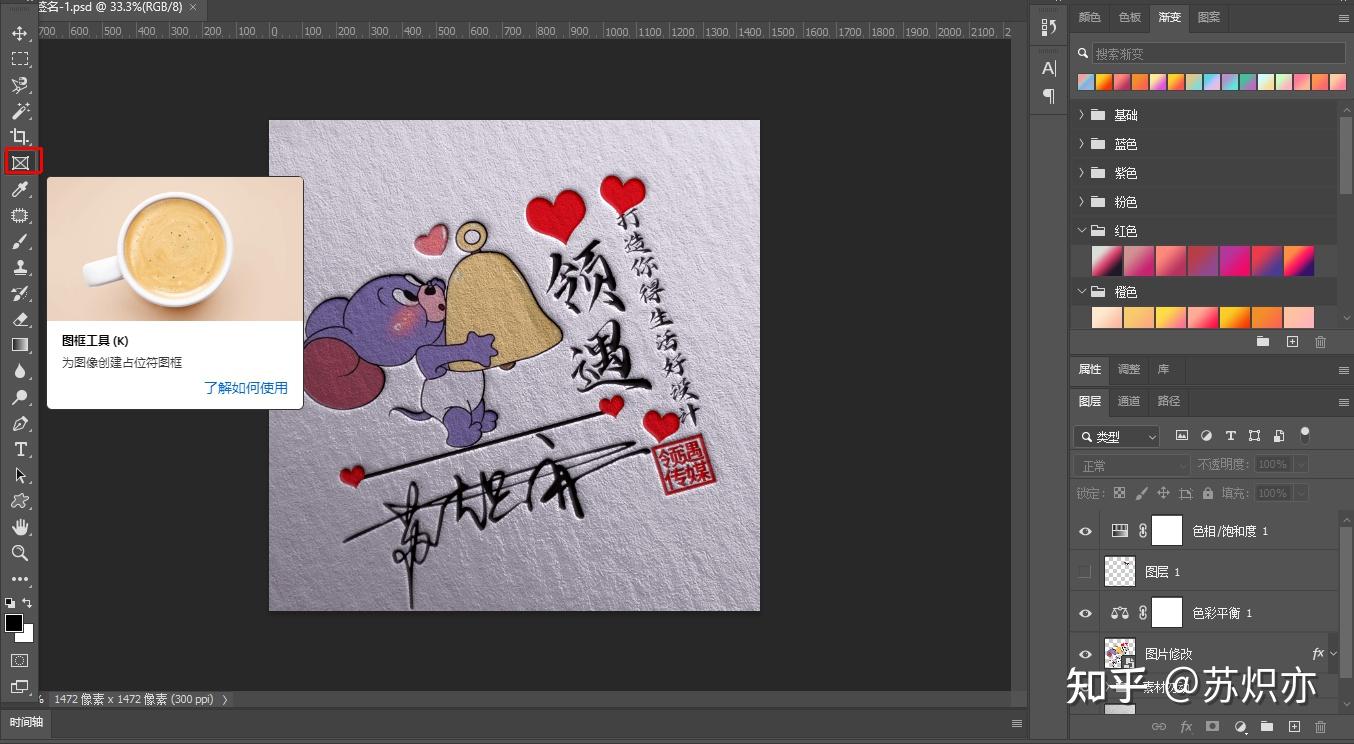Open the 库 tab
1354x744 pixels.
coord(1163,369)
